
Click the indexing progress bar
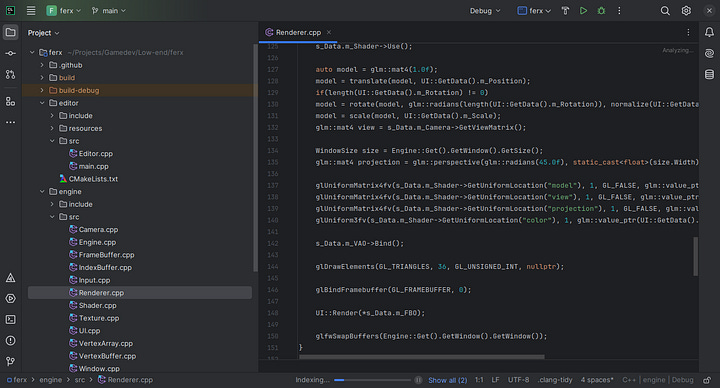pyautogui.click(x=372, y=380)
